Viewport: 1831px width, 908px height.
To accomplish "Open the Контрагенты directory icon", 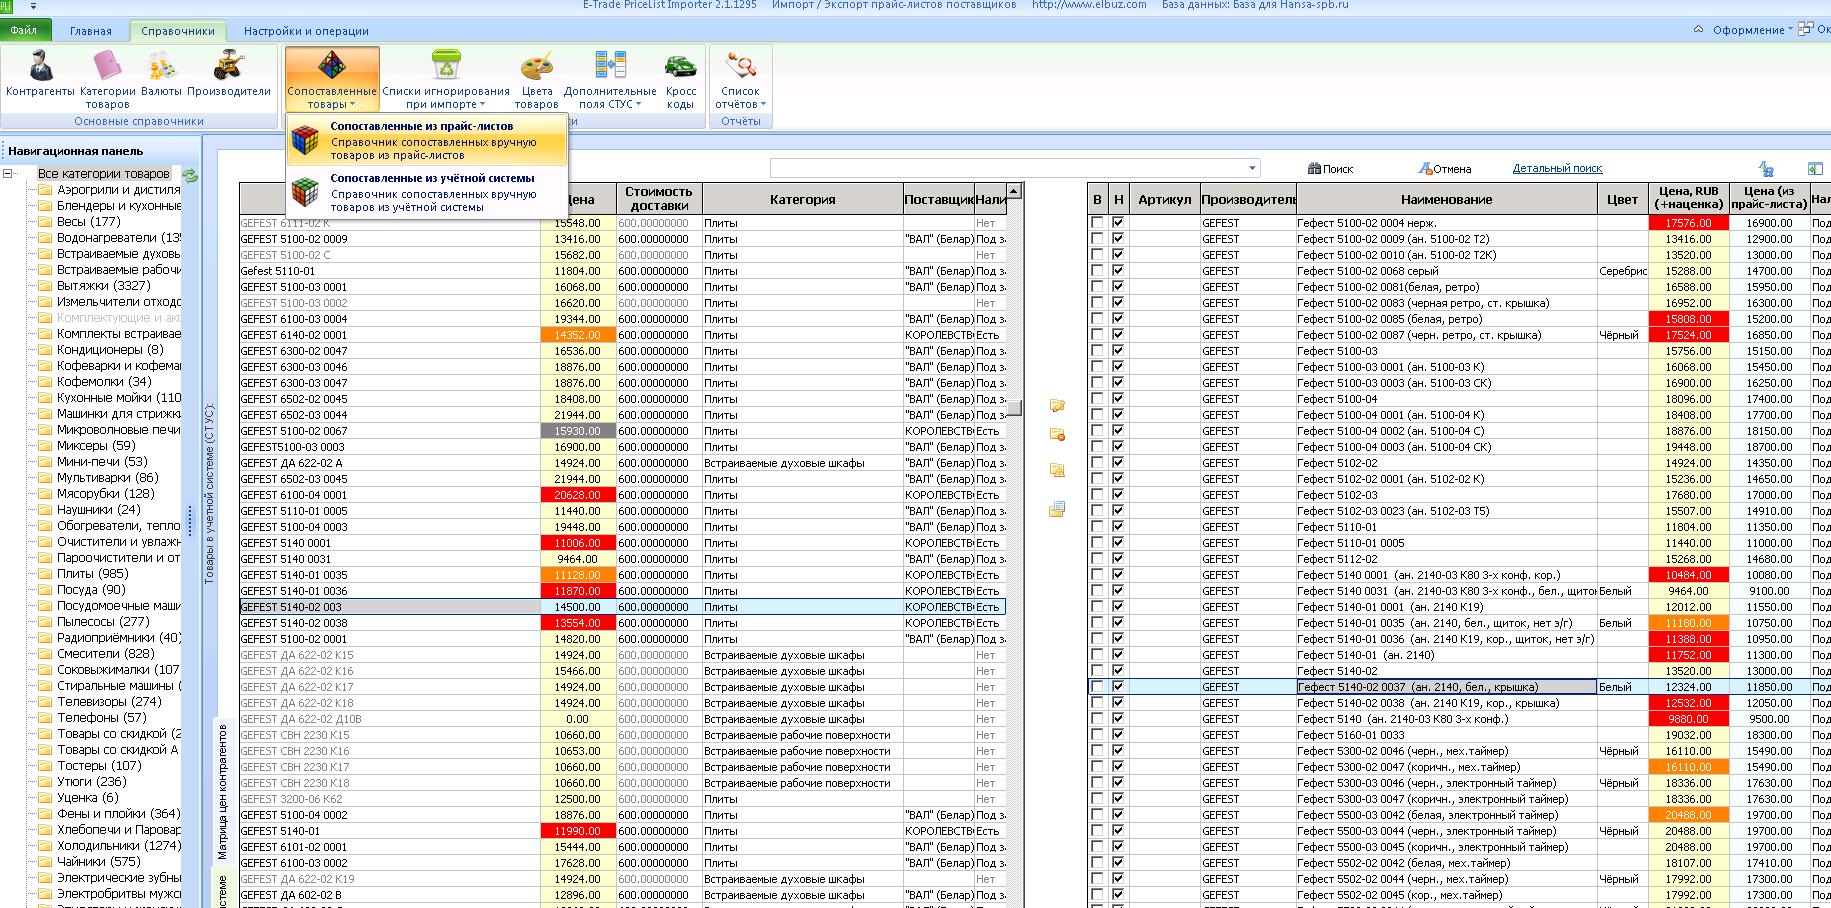I will click(40, 77).
